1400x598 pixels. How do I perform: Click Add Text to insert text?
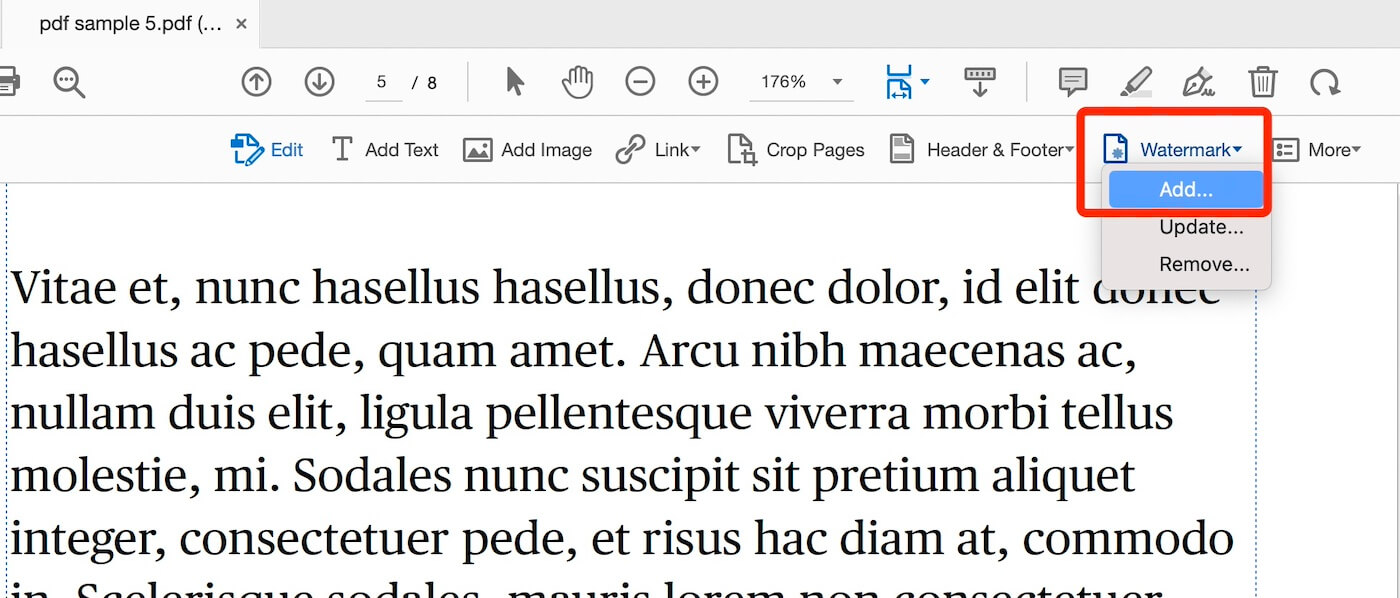pyautogui.click(x=385, y=149)
